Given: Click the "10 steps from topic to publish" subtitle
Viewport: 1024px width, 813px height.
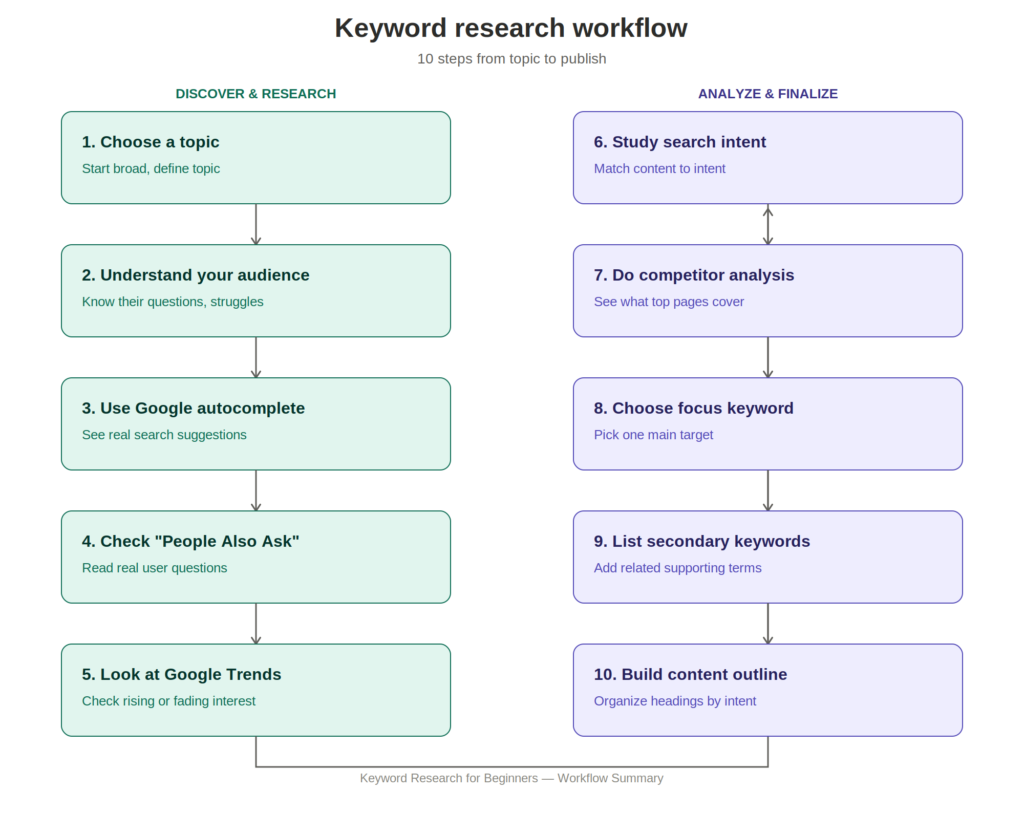Looking at the screenshot, I should [x=511, y=59].
